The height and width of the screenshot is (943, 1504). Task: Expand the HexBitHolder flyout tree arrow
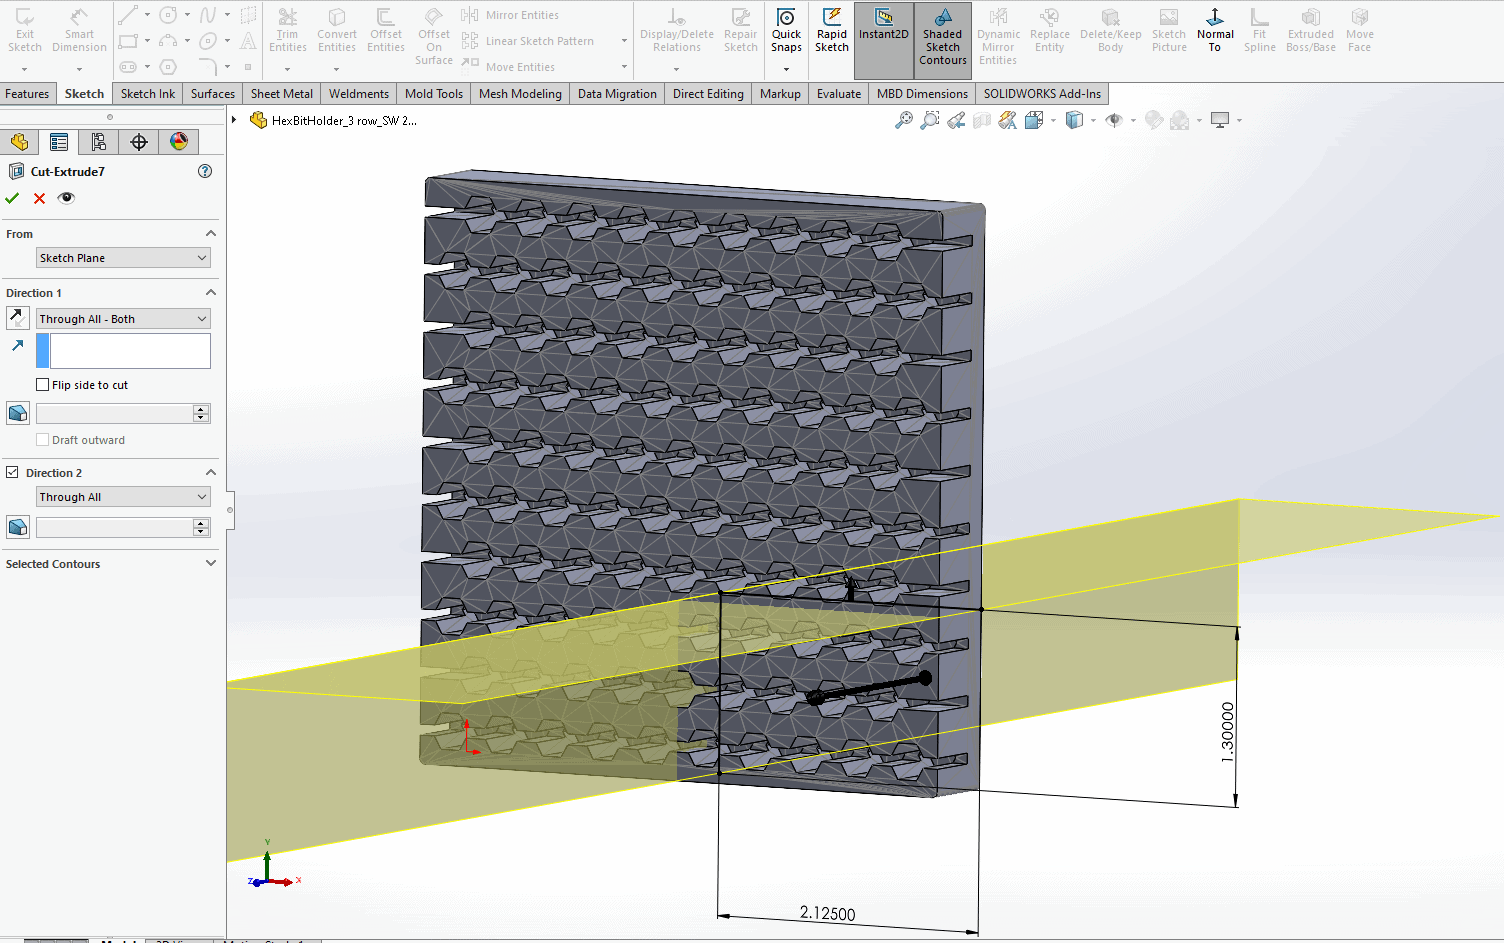tap(234, 120)
